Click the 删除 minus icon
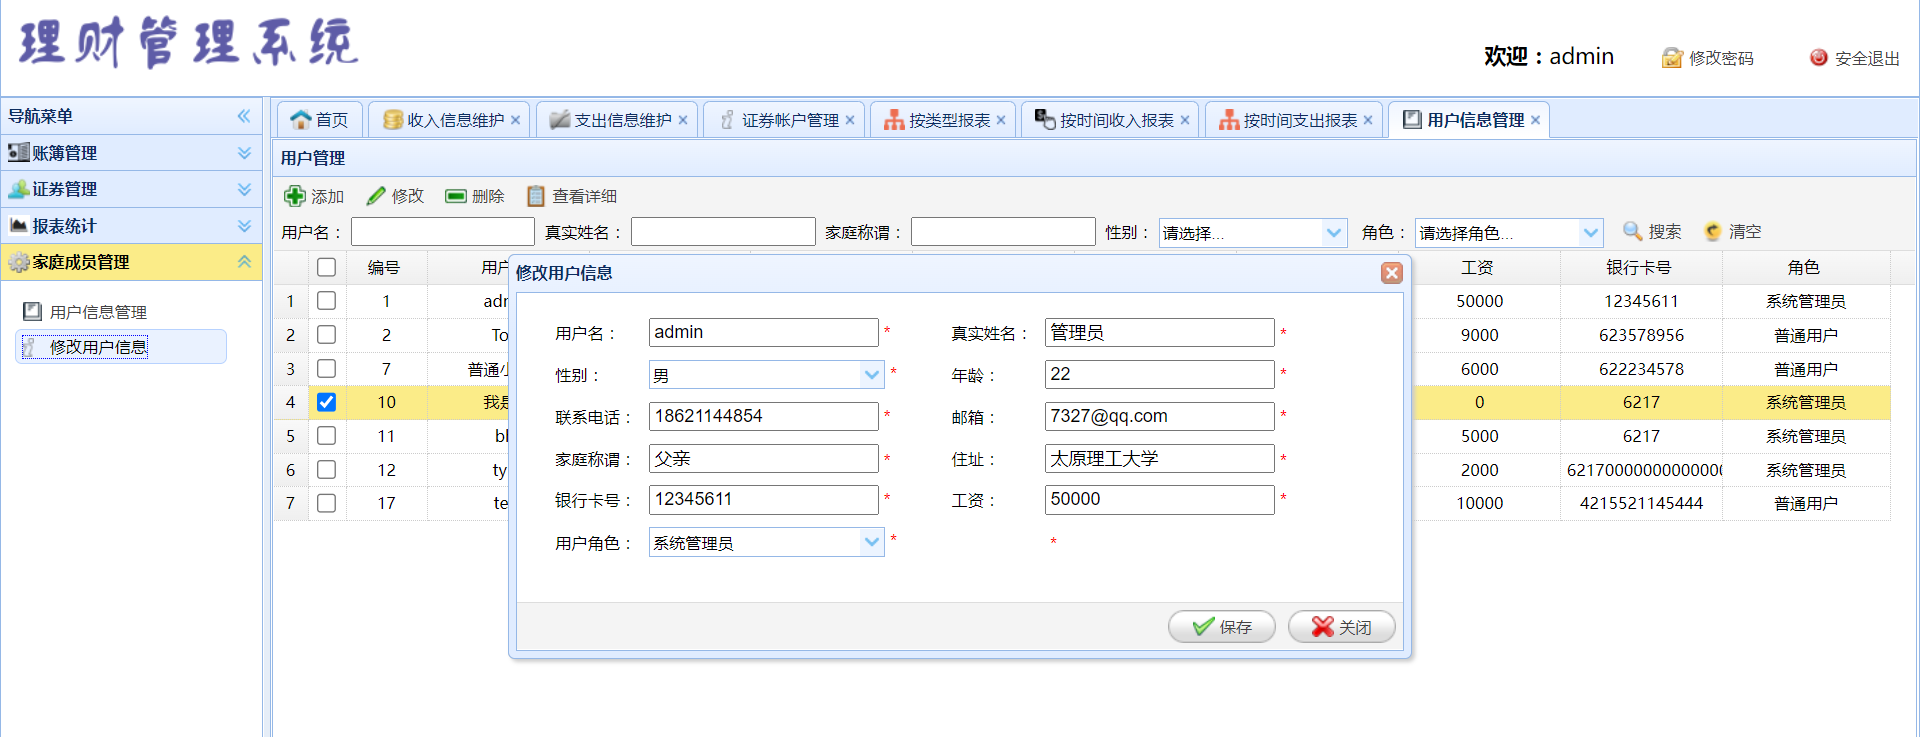Viewport: 1920px width, 737px height. (456, 196)
